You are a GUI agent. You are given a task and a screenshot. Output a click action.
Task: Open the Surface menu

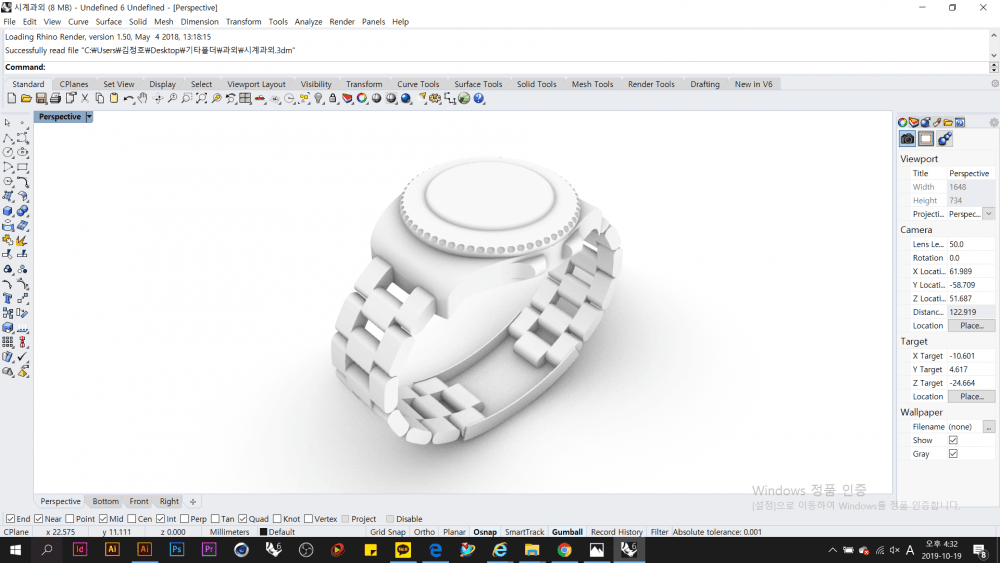[108, 21]
